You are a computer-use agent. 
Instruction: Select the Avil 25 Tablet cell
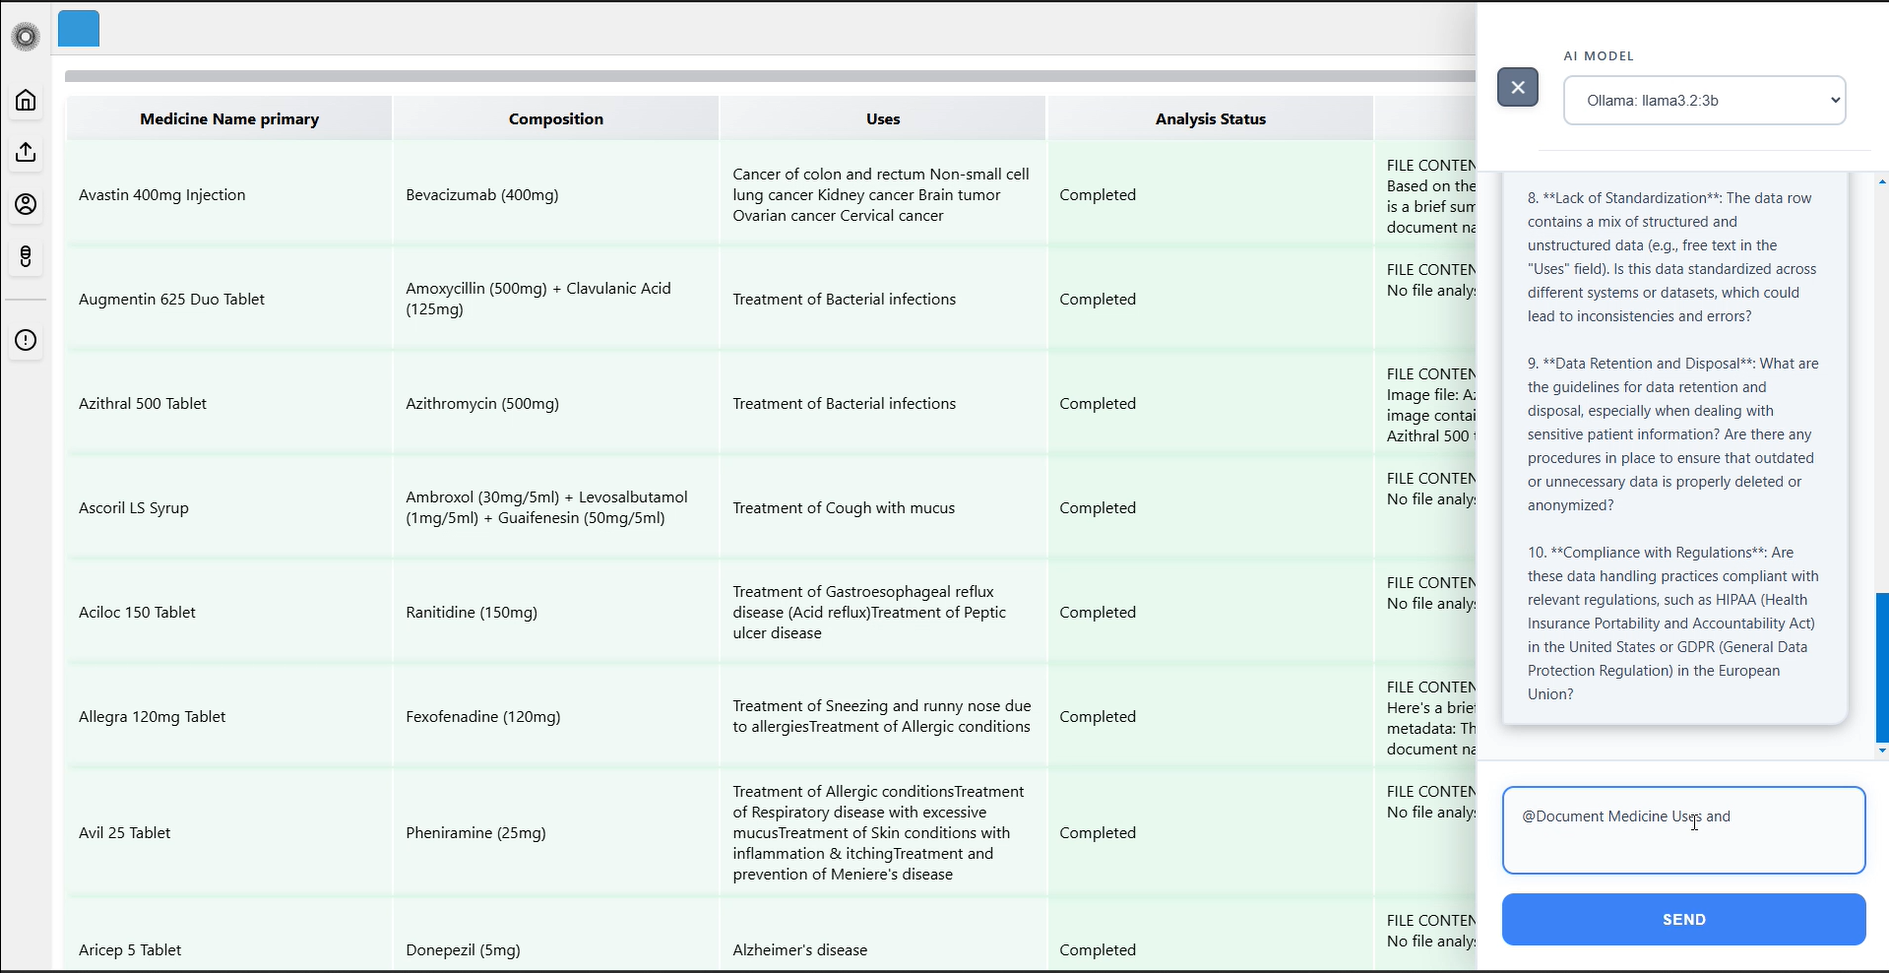tap(229, 833)
